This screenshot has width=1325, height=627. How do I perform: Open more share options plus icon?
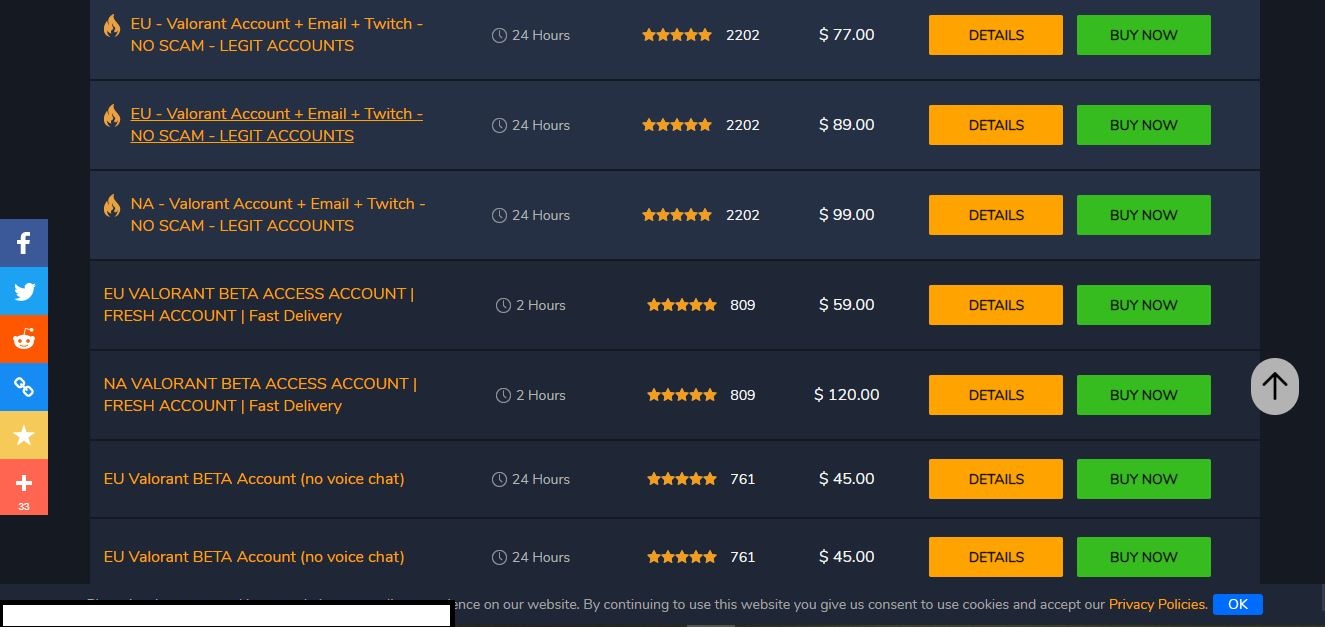point(24,485)
